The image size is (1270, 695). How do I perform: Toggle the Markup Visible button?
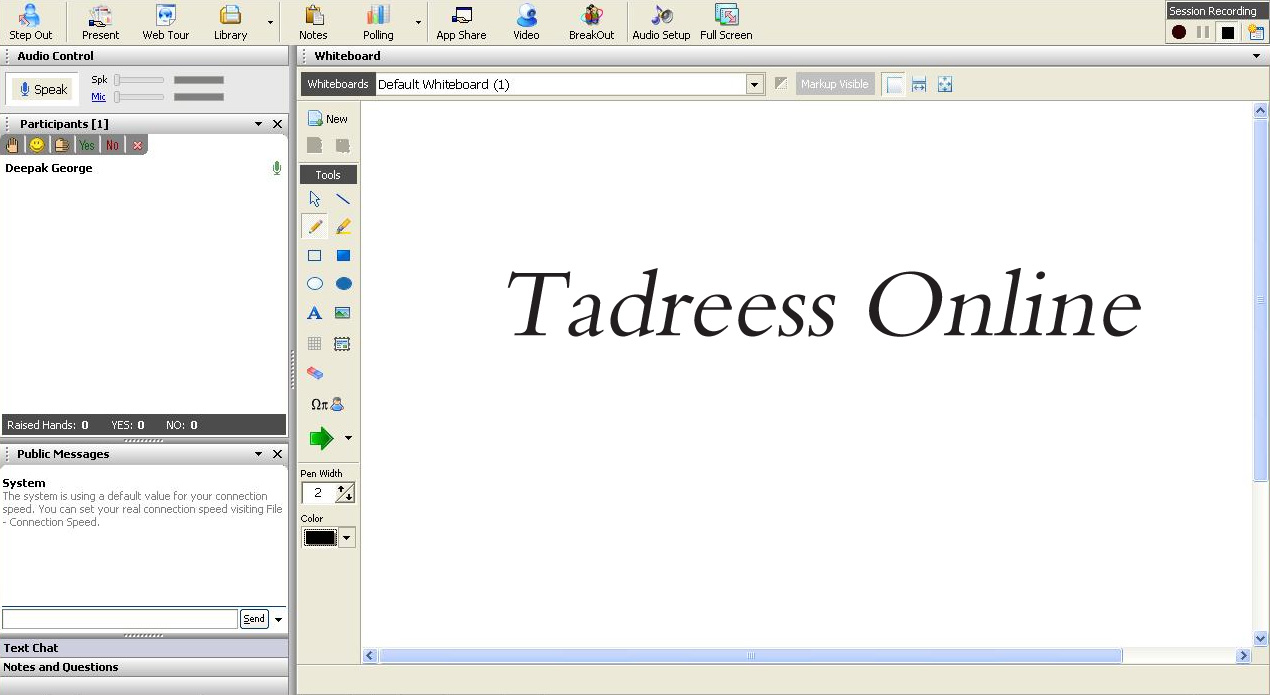tap(834, 84)
